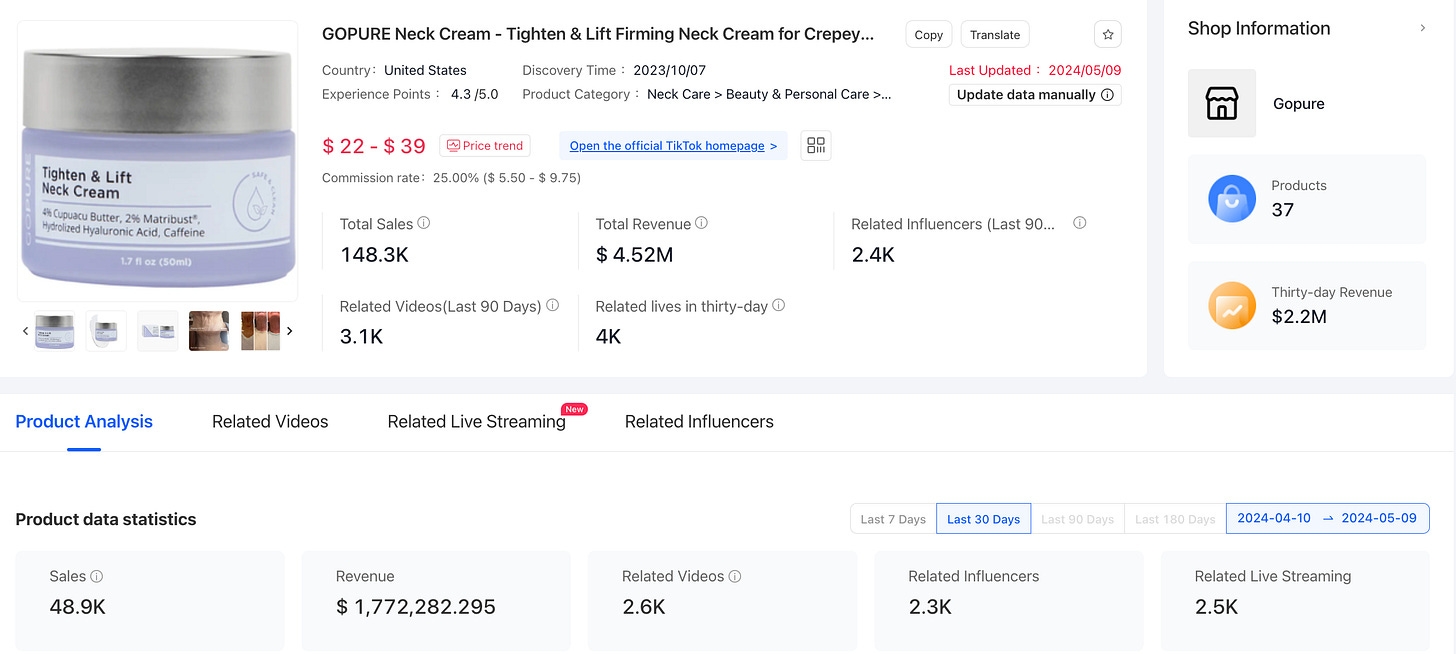This screenshot has width=1456, height=654.
Task: Click the Gopure shop storefront icon
Action: click(x=1222, y=103)
